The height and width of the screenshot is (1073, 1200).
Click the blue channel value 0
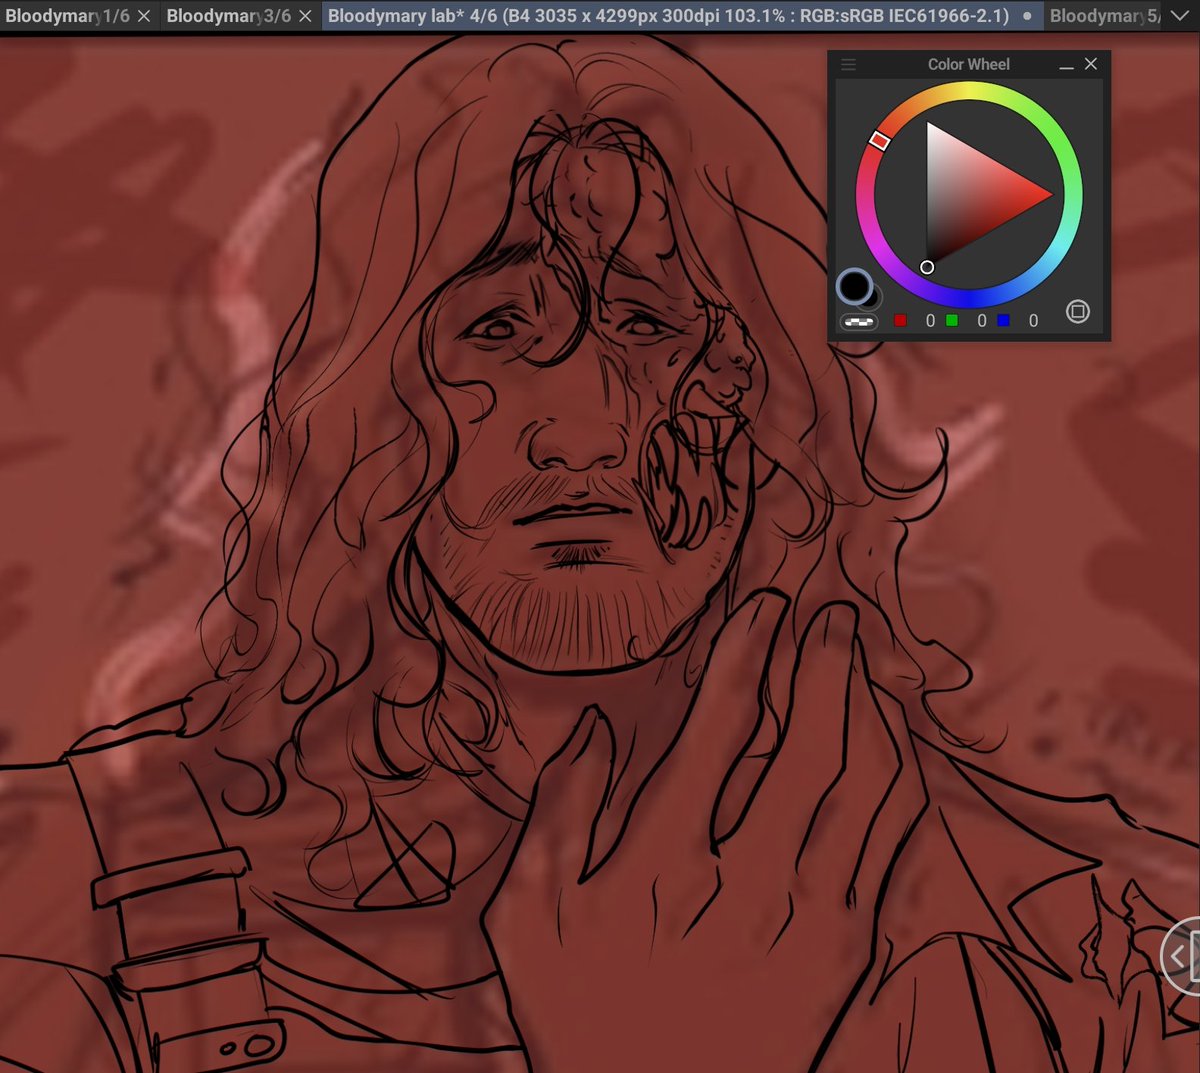[1034, 321]
